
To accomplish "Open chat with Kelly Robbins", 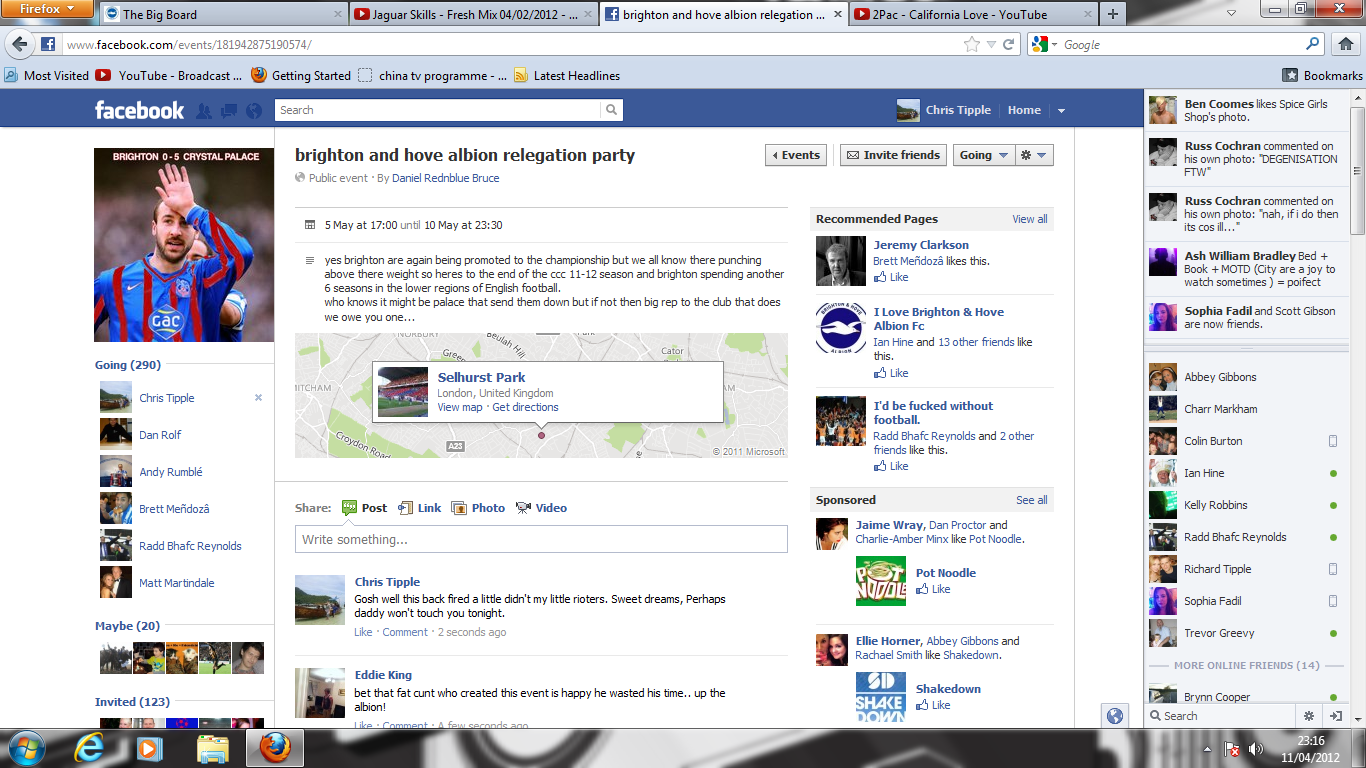I will (x=1245, y=505).
